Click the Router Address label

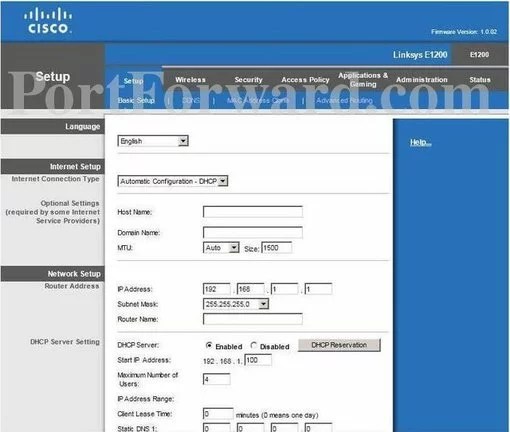coord(72,286)
